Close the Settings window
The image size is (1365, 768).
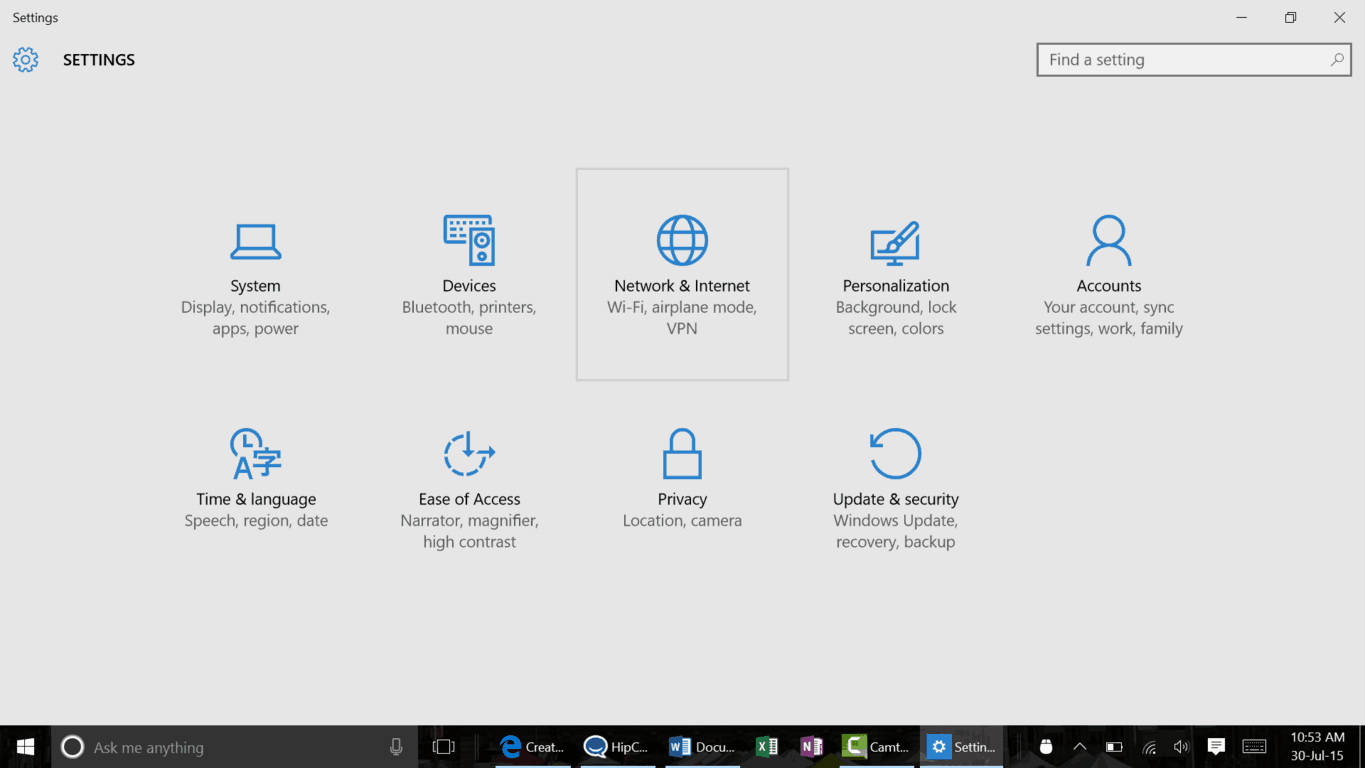pyautogui.click(x=1339, y=17)
